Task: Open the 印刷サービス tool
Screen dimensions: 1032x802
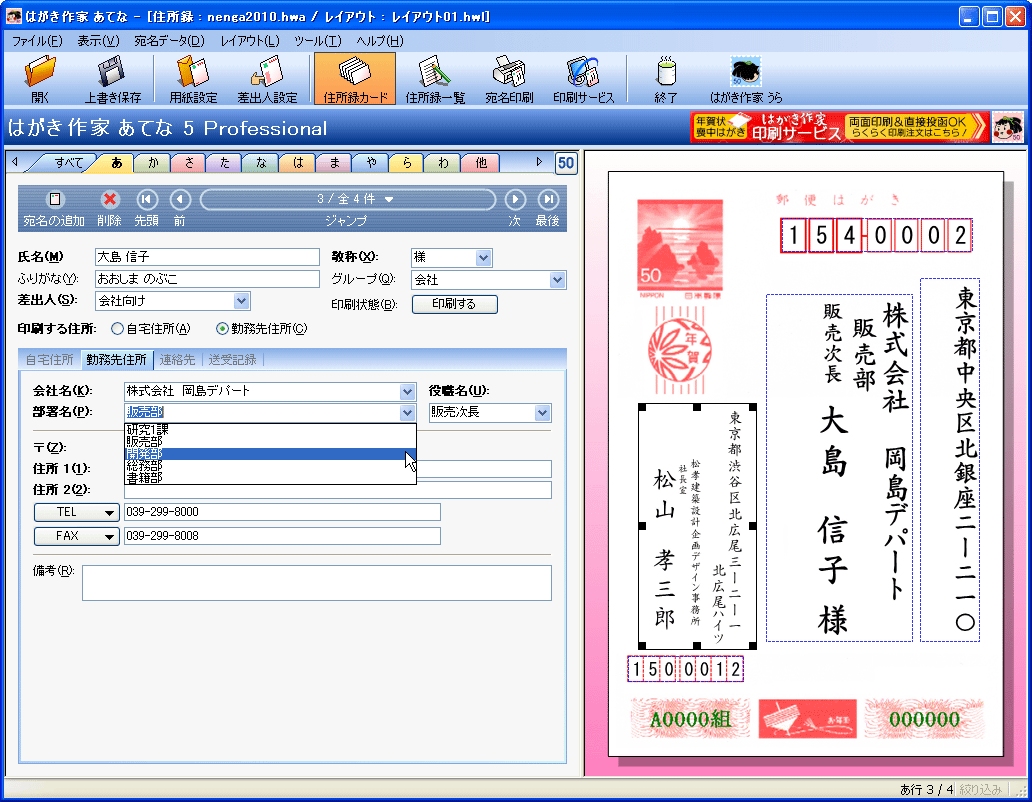Action: click(583, 79)
